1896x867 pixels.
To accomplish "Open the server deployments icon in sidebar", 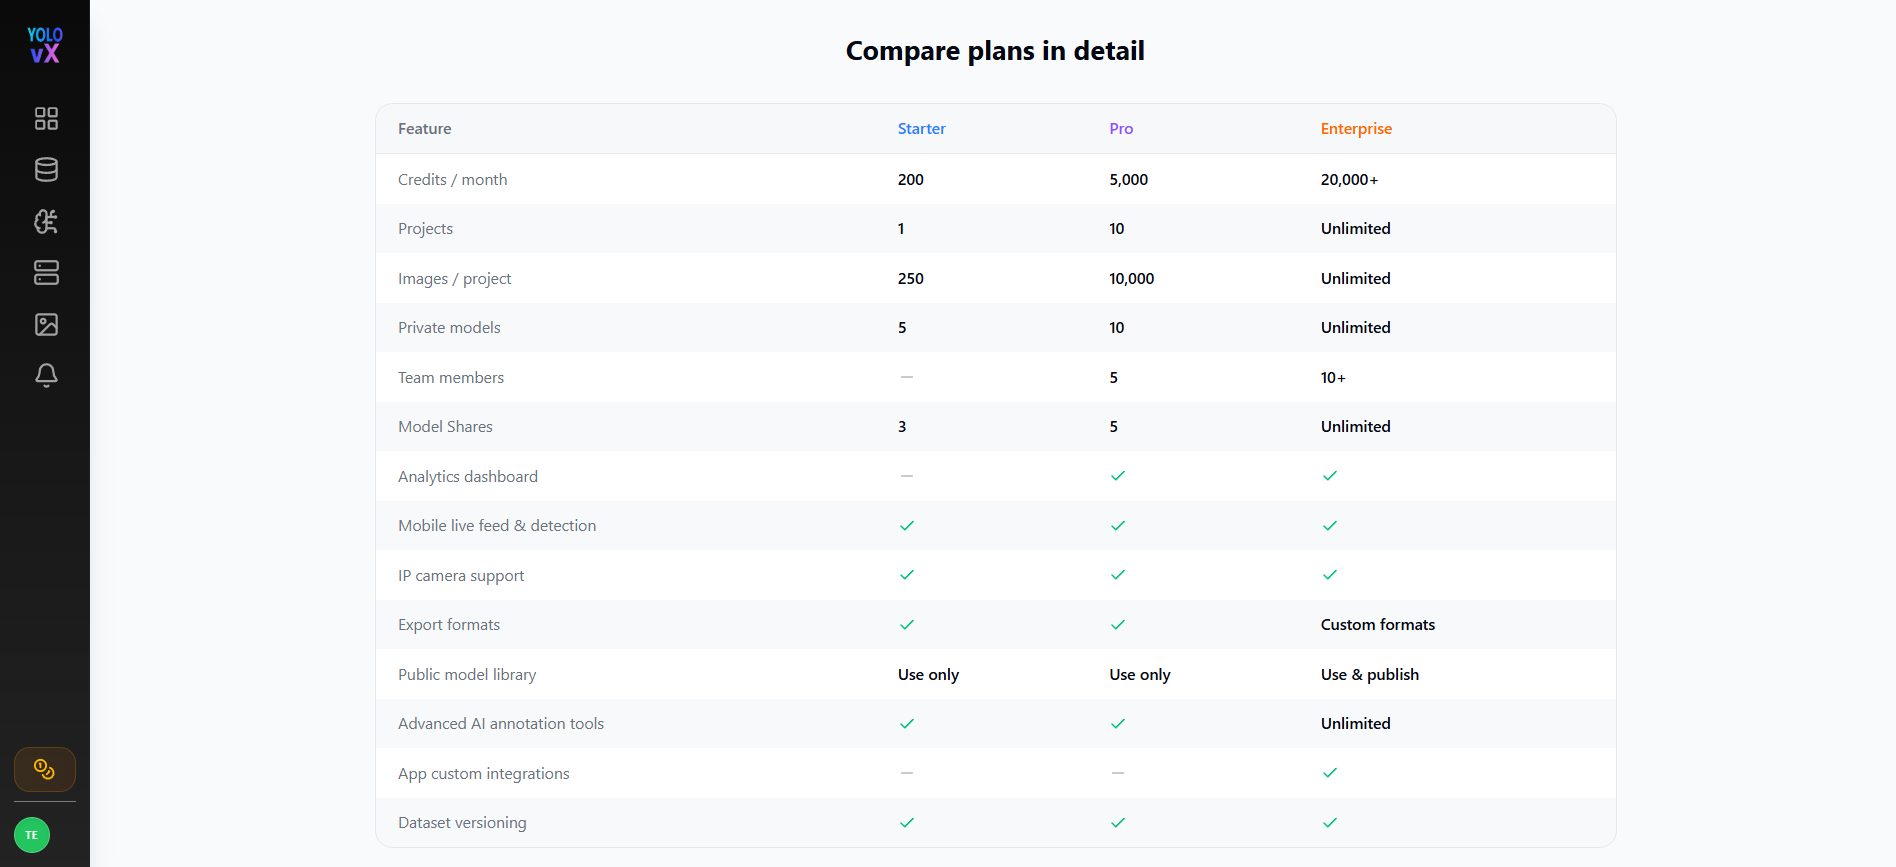I will tap(46, 273).
